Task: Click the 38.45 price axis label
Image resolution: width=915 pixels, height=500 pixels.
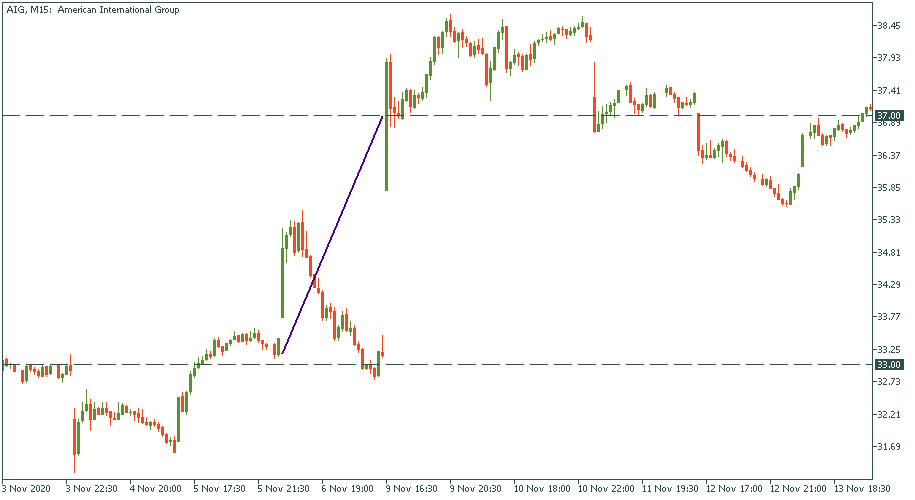Action: pyautogui.click(x=889, y=25)
